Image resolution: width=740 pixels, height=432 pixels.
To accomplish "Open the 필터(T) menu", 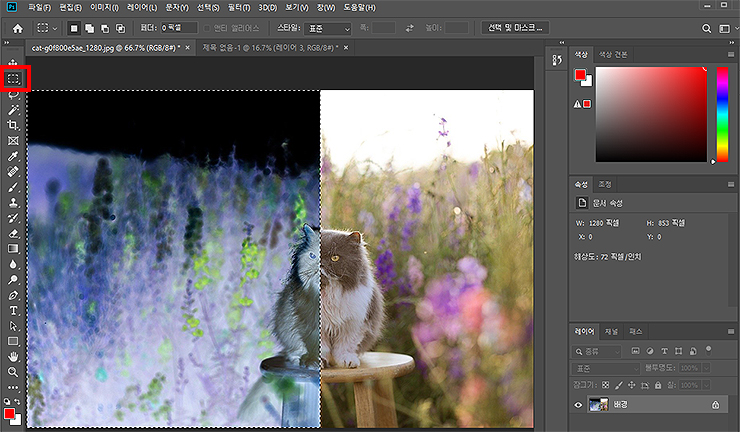I will click(x=239, y=8).
